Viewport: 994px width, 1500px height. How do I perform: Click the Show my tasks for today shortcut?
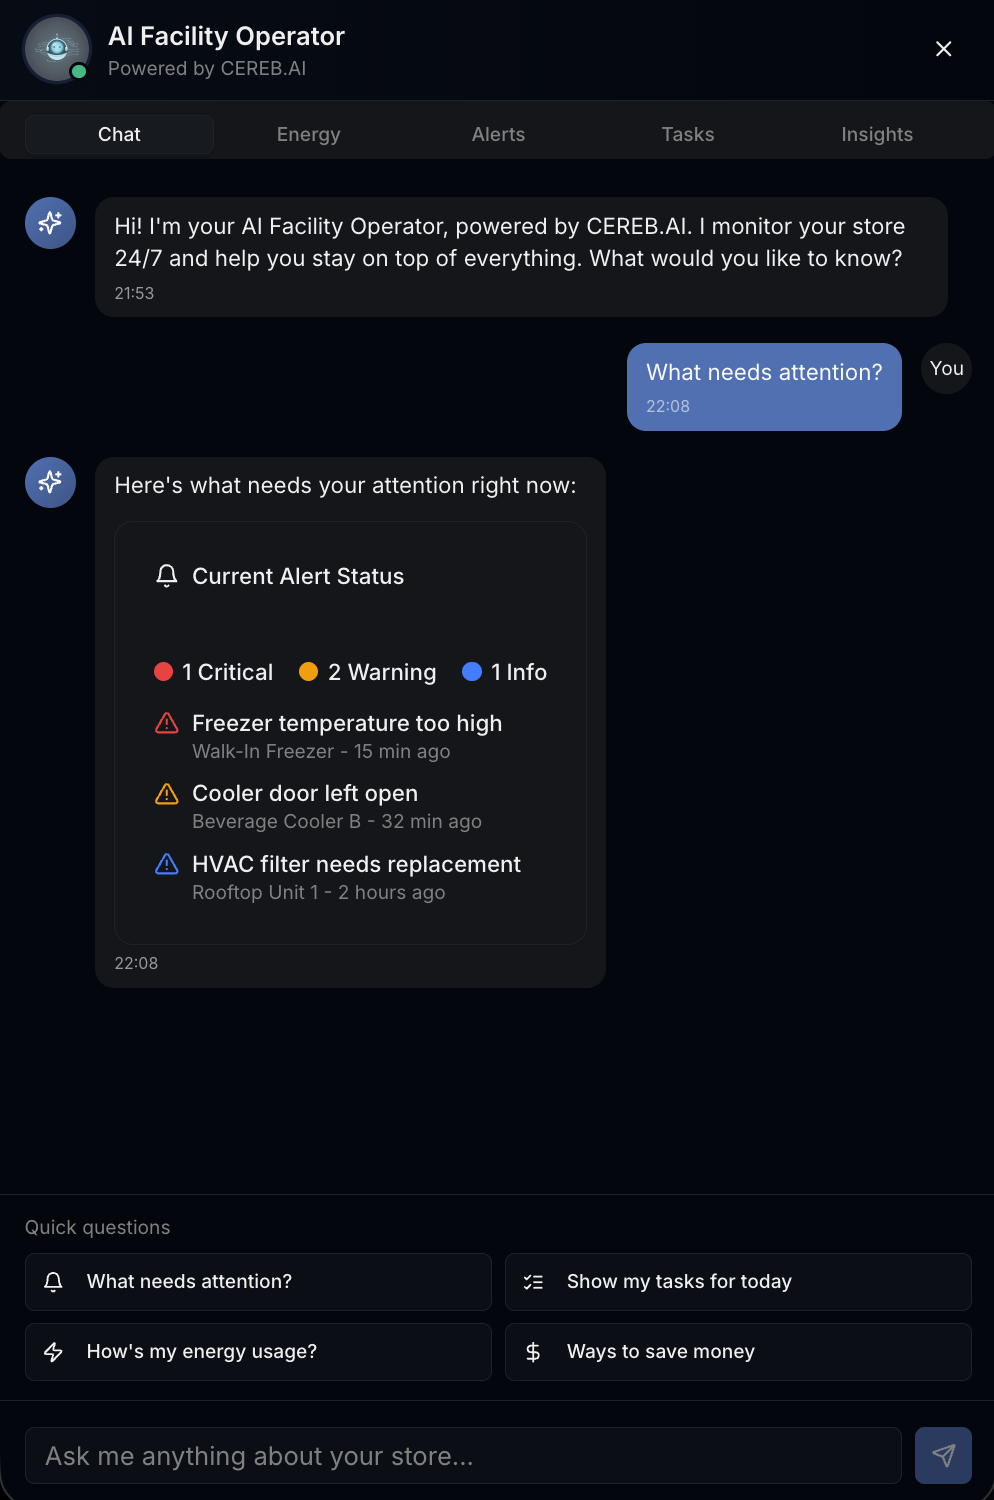pos(738,1281)
